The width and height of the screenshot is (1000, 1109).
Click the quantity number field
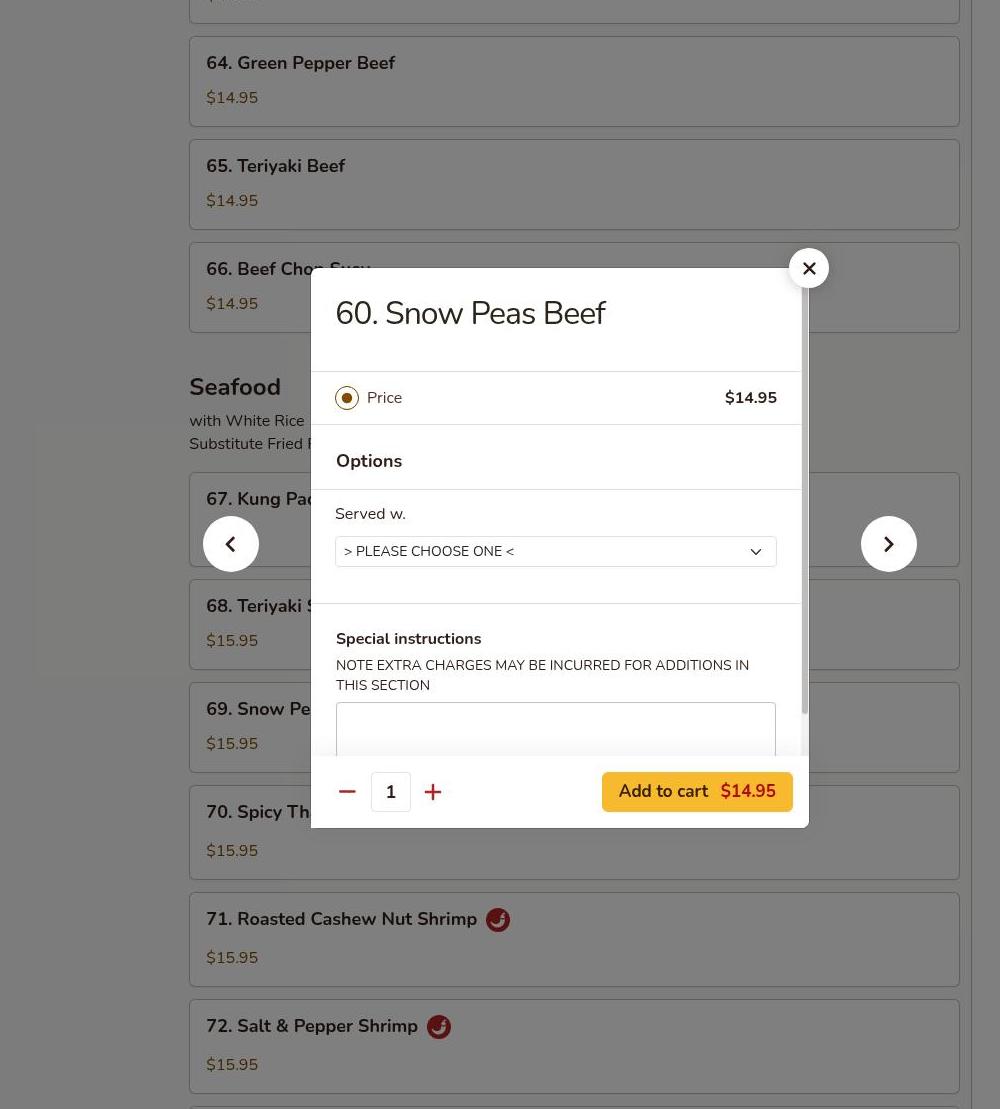pyautogui.click(x=391, y=792)
